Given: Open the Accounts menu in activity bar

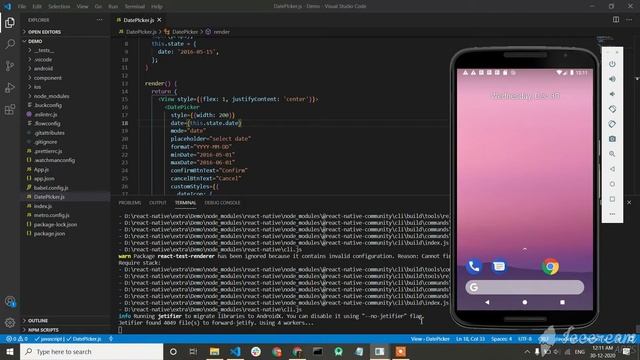Looking at the screenshot, I should click(10, 302).
